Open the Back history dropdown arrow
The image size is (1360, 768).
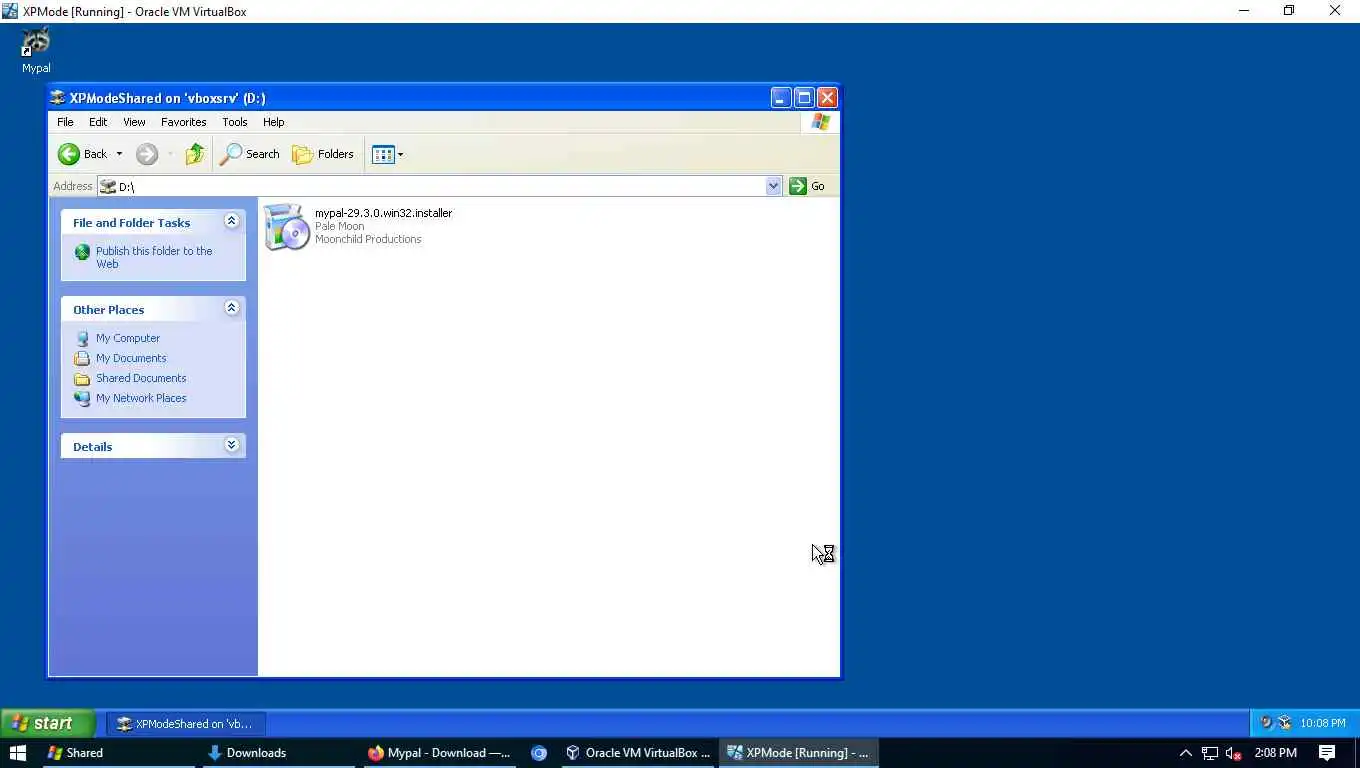(x=119, y=154)
